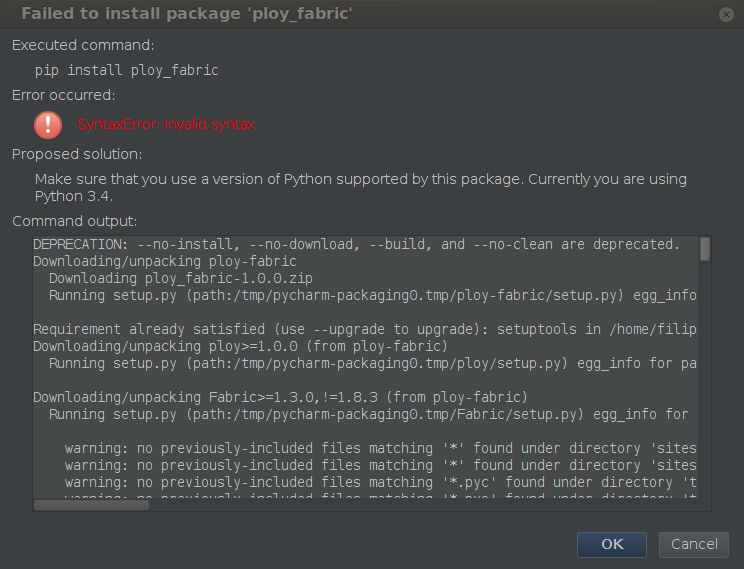Viewport: 744px width, 569px height.
Task: Click the 'SyntaxError: invalid syntax' message
Action: pyautogui.click(x=166, y=124)
